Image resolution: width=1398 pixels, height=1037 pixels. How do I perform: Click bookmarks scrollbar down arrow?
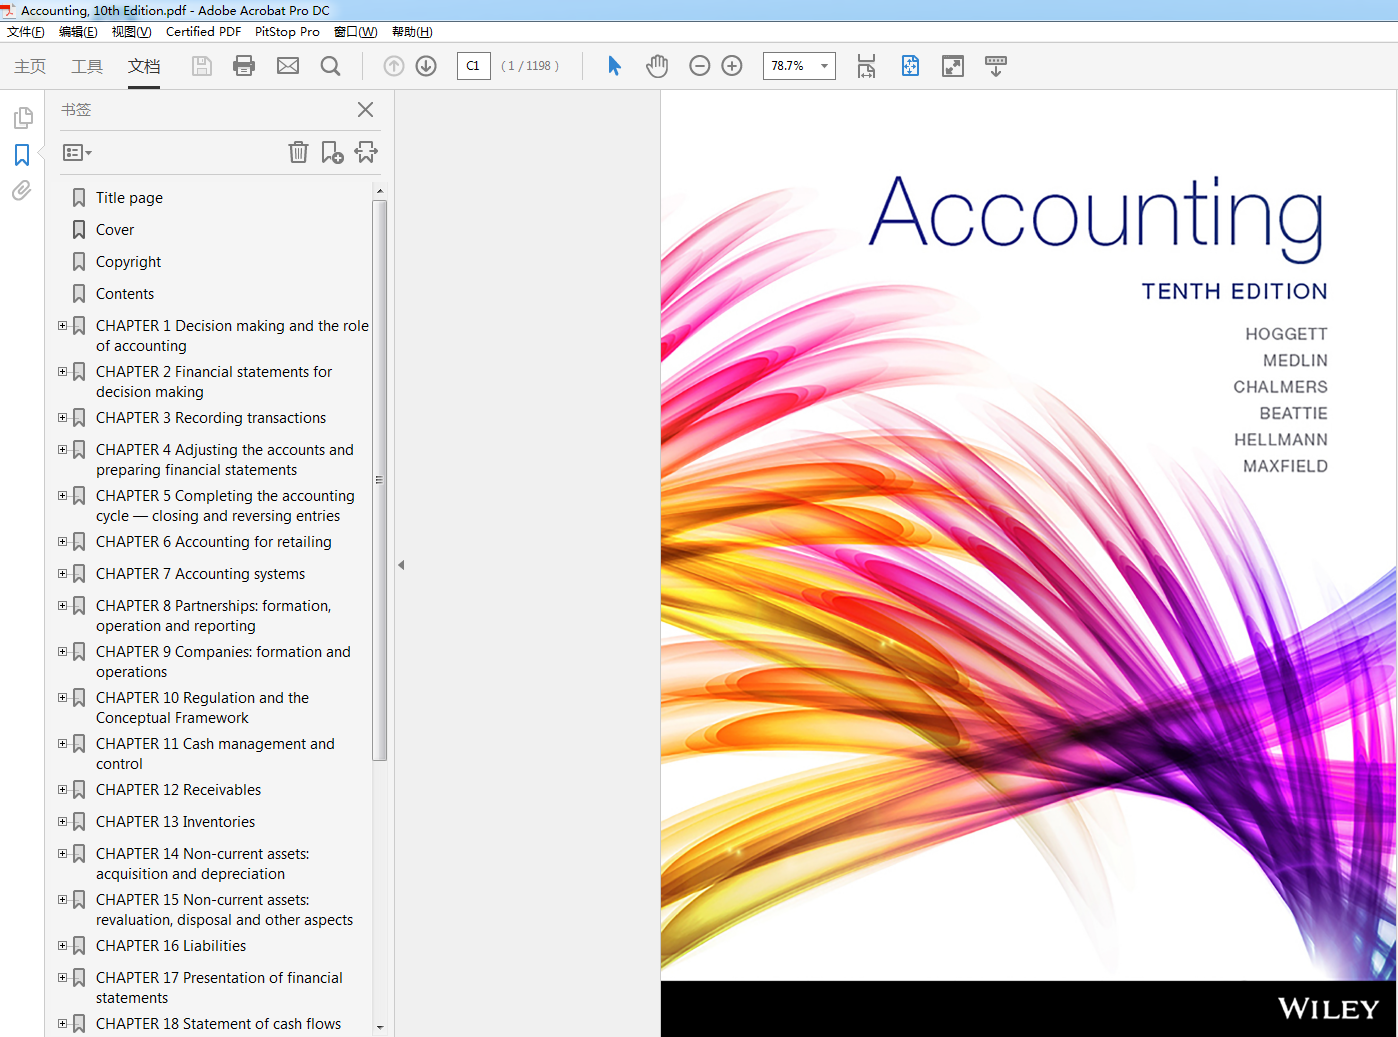pos(380,1027)
